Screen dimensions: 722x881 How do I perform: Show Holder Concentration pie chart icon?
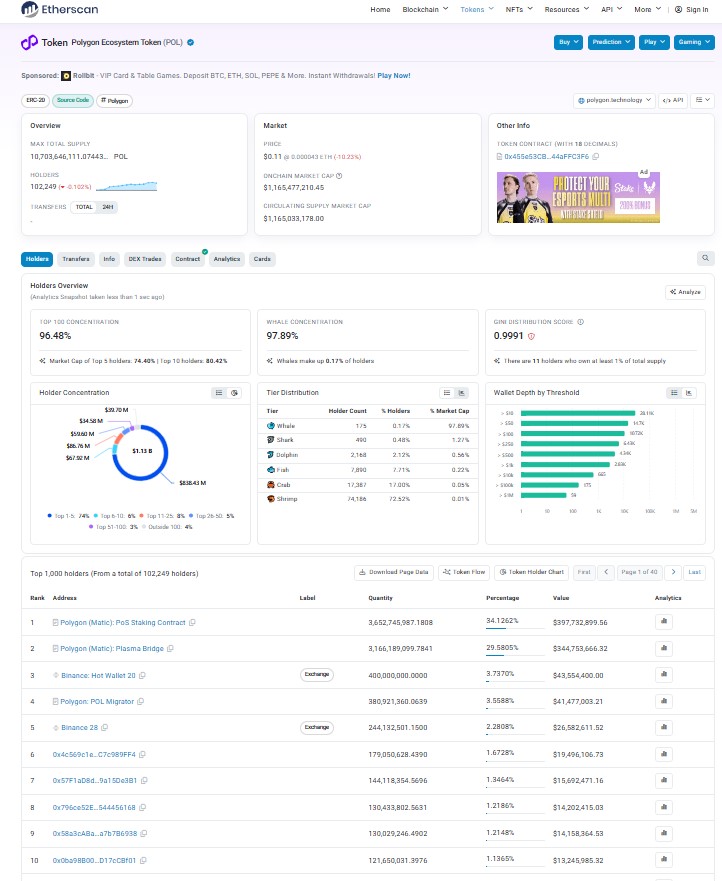click(x=234, y=393)
